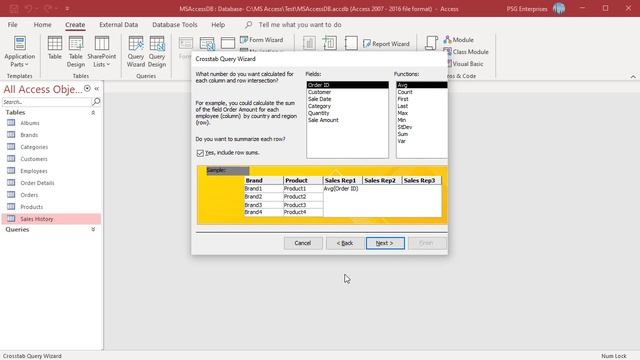The height and width of the screenshot is (360, 640).
Task: Go Back in the wizard
Action: pos(344,243)
